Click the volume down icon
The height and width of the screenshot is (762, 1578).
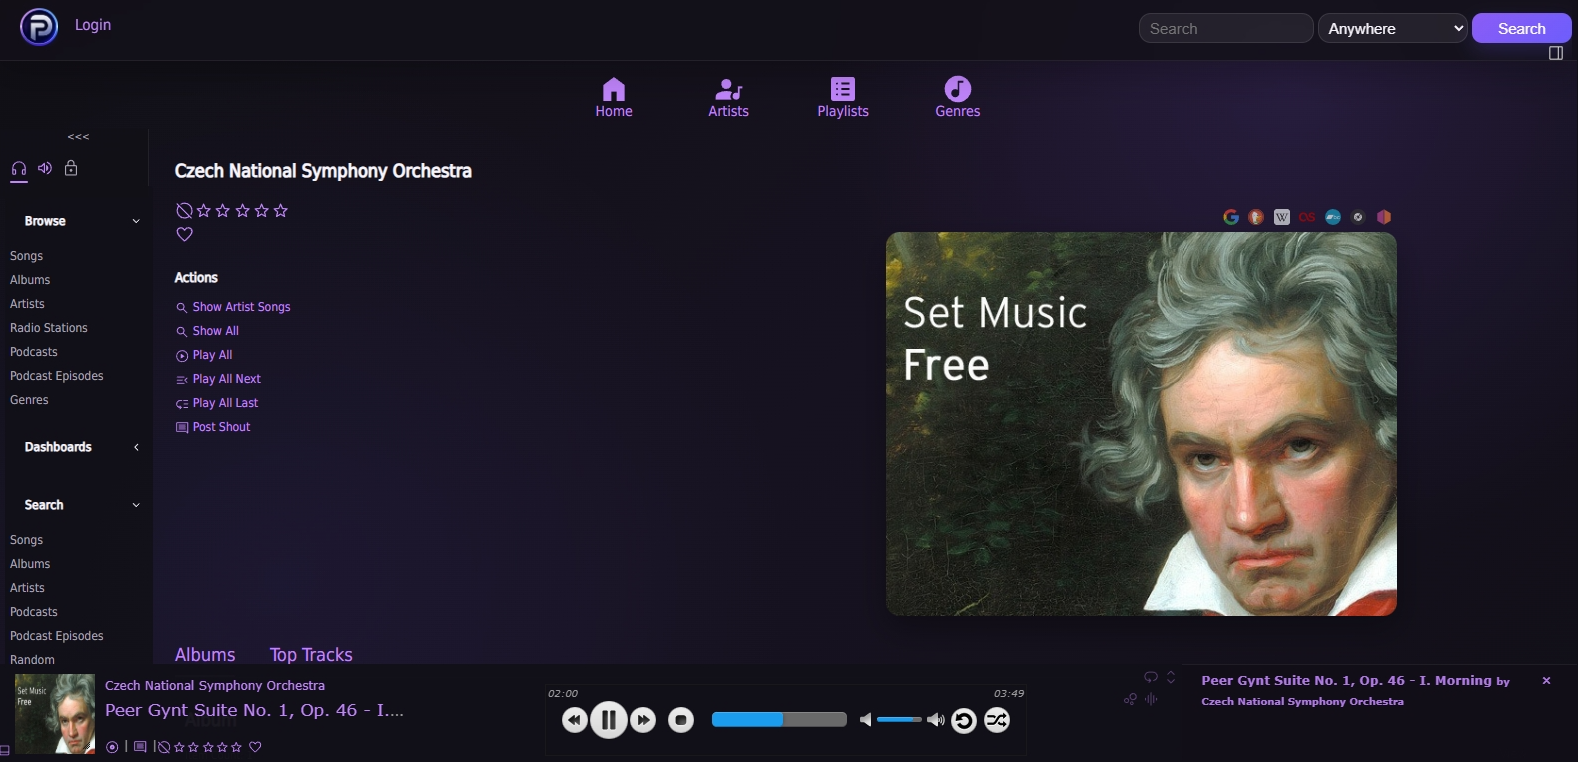point(866,720)
